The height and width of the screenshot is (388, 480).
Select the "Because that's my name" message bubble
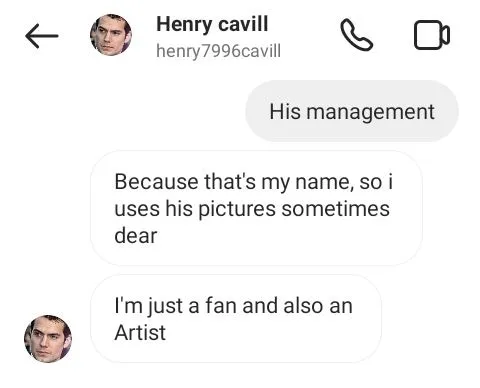[256, 208]
